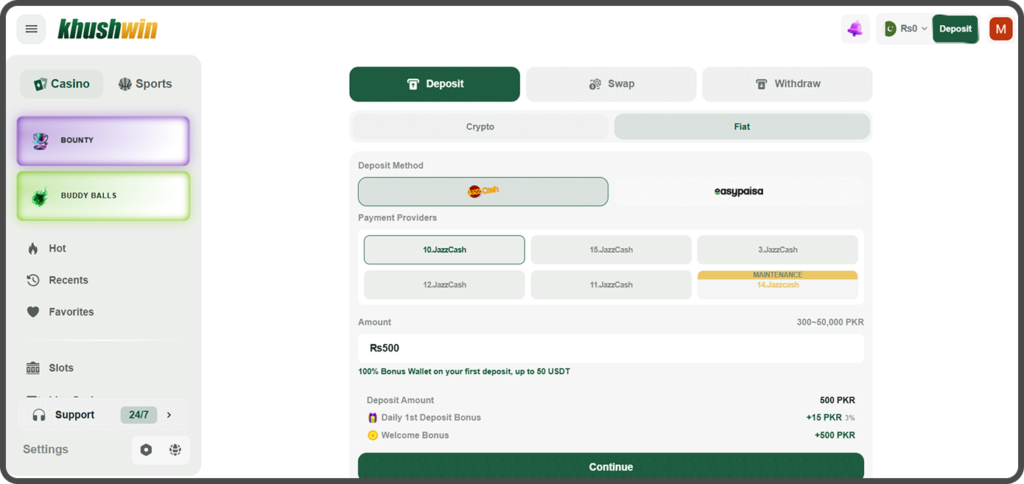Click the Deposit tab icon
This screenshot has width=1024, height=484.
pos(413,84)
